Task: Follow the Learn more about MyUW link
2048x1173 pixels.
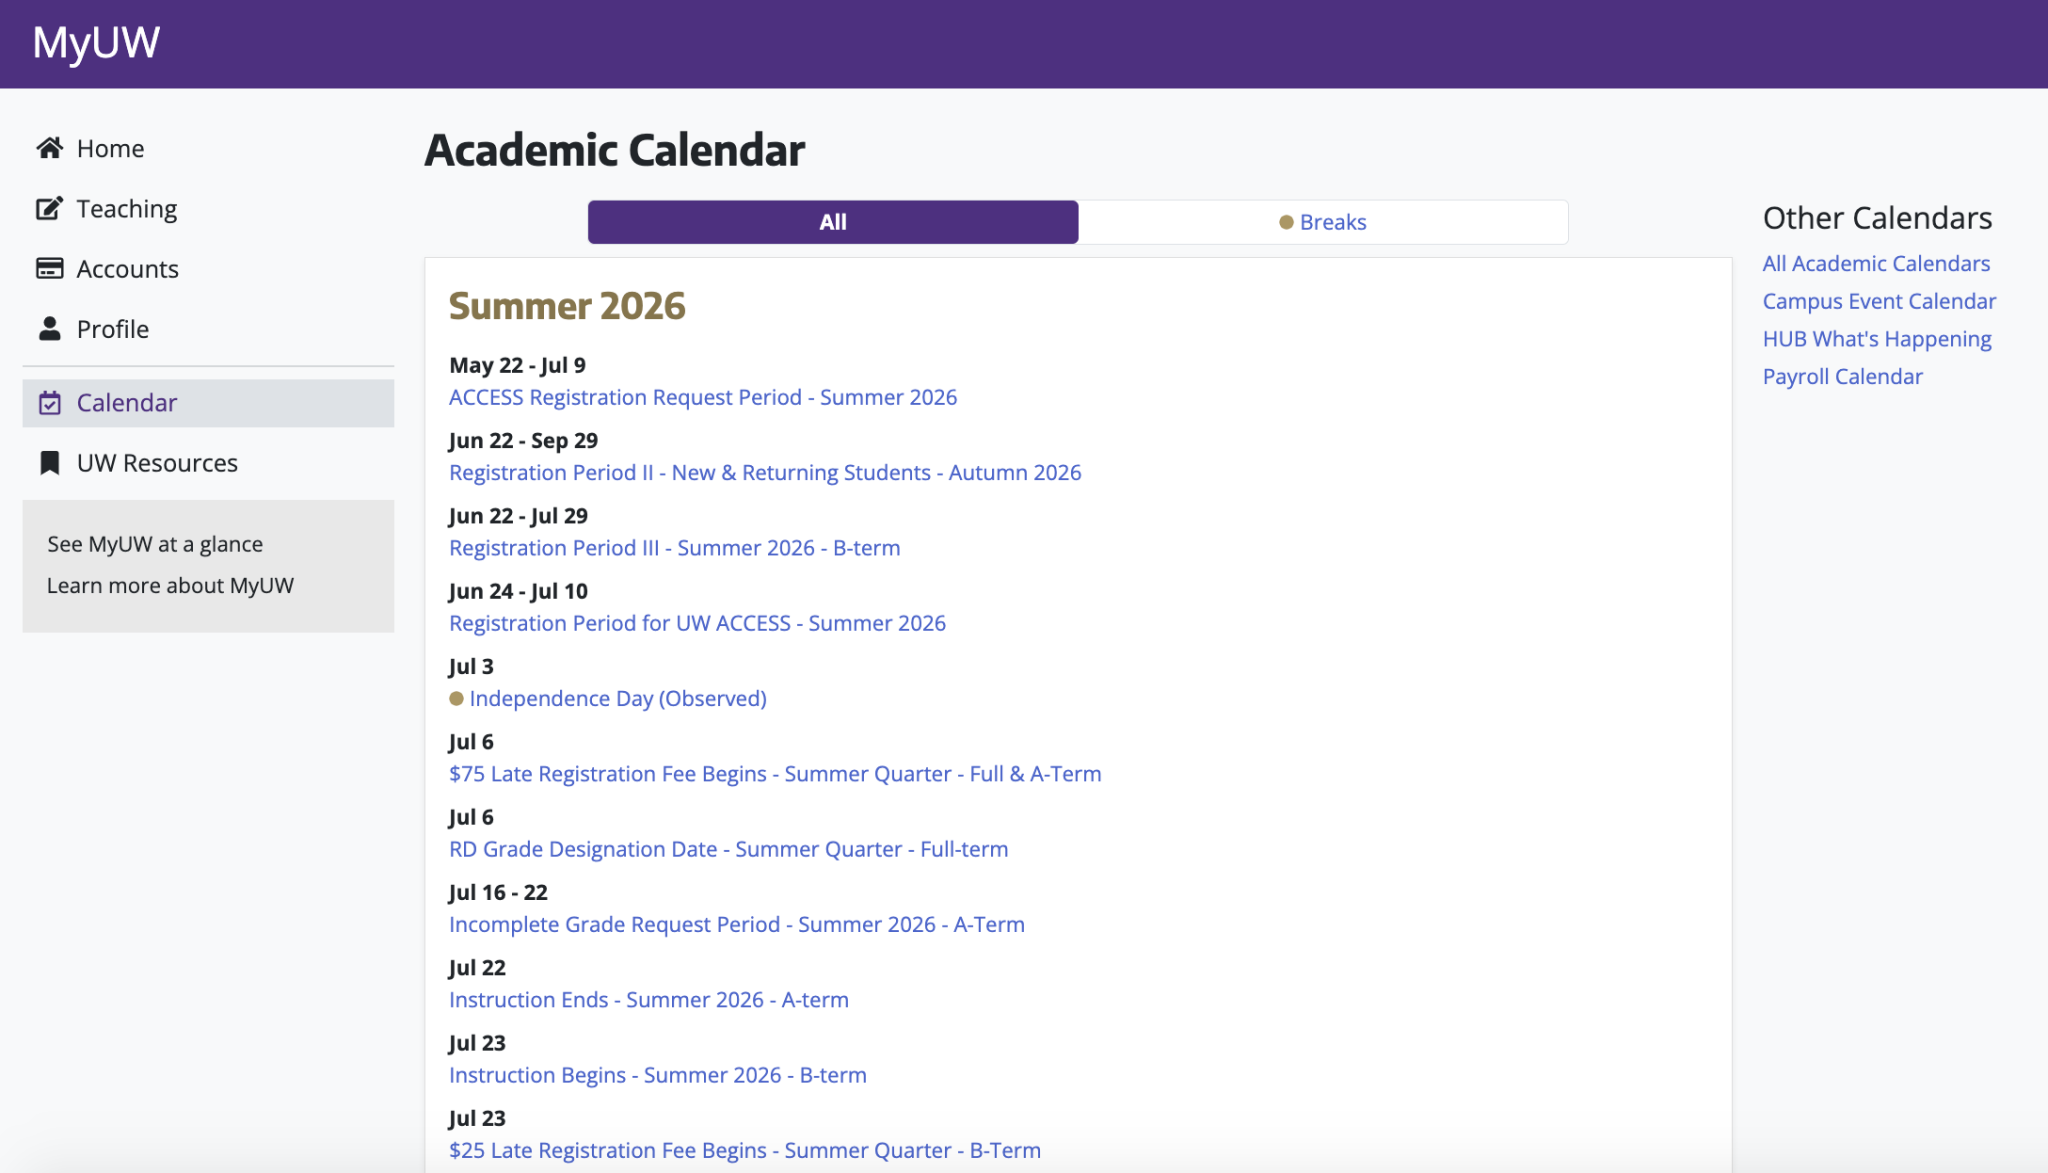Action: click(x=170, y=586)
